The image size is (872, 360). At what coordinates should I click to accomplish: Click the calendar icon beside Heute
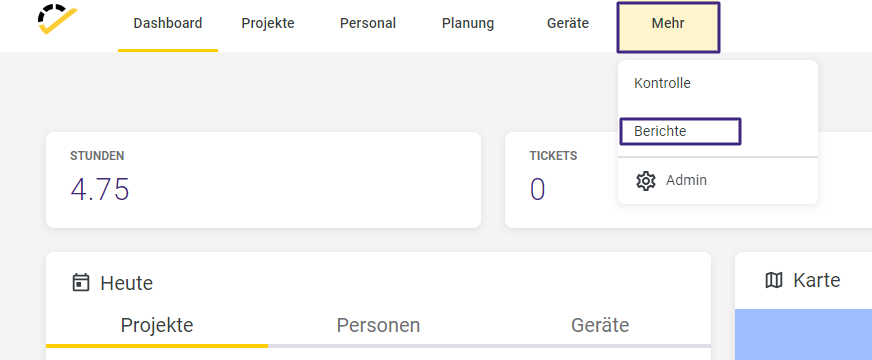[81, 283]
